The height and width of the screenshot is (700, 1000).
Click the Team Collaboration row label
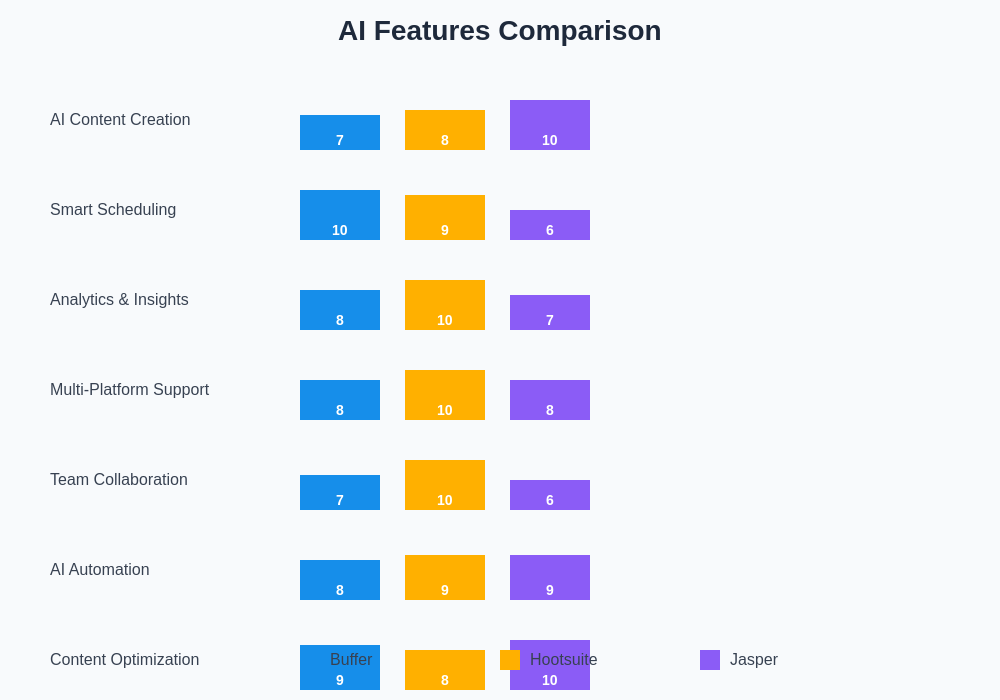click(119, 480)
